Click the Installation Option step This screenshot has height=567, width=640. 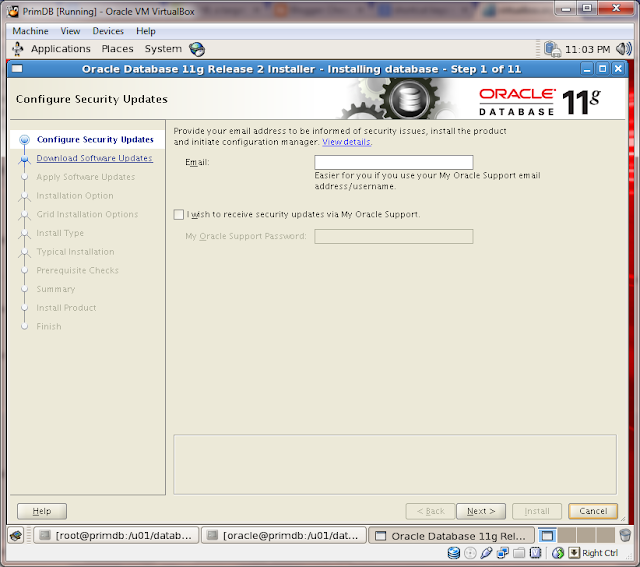75,196
